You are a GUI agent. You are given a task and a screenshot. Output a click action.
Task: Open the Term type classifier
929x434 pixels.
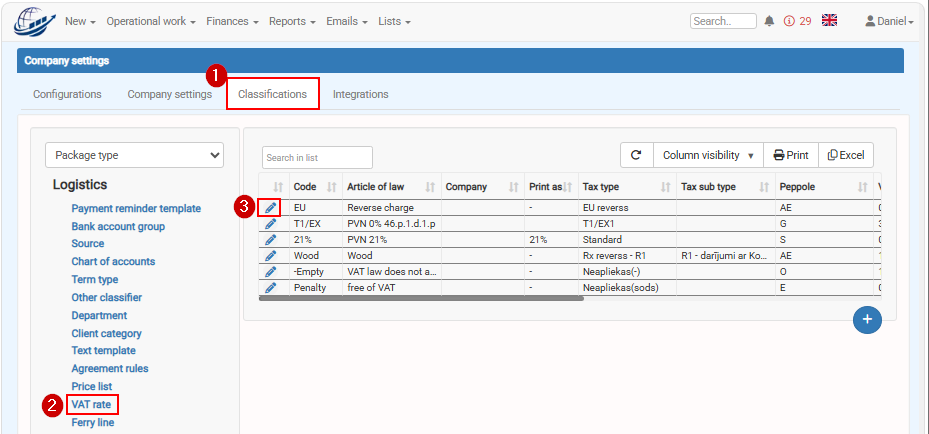pyautogui.click(x=95, y=279)
